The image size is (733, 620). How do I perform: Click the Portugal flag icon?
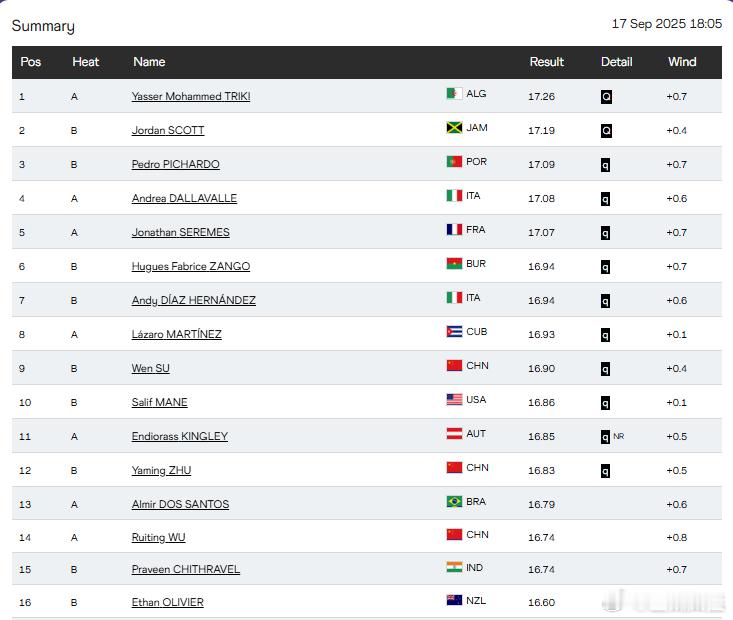coord(454,162)
